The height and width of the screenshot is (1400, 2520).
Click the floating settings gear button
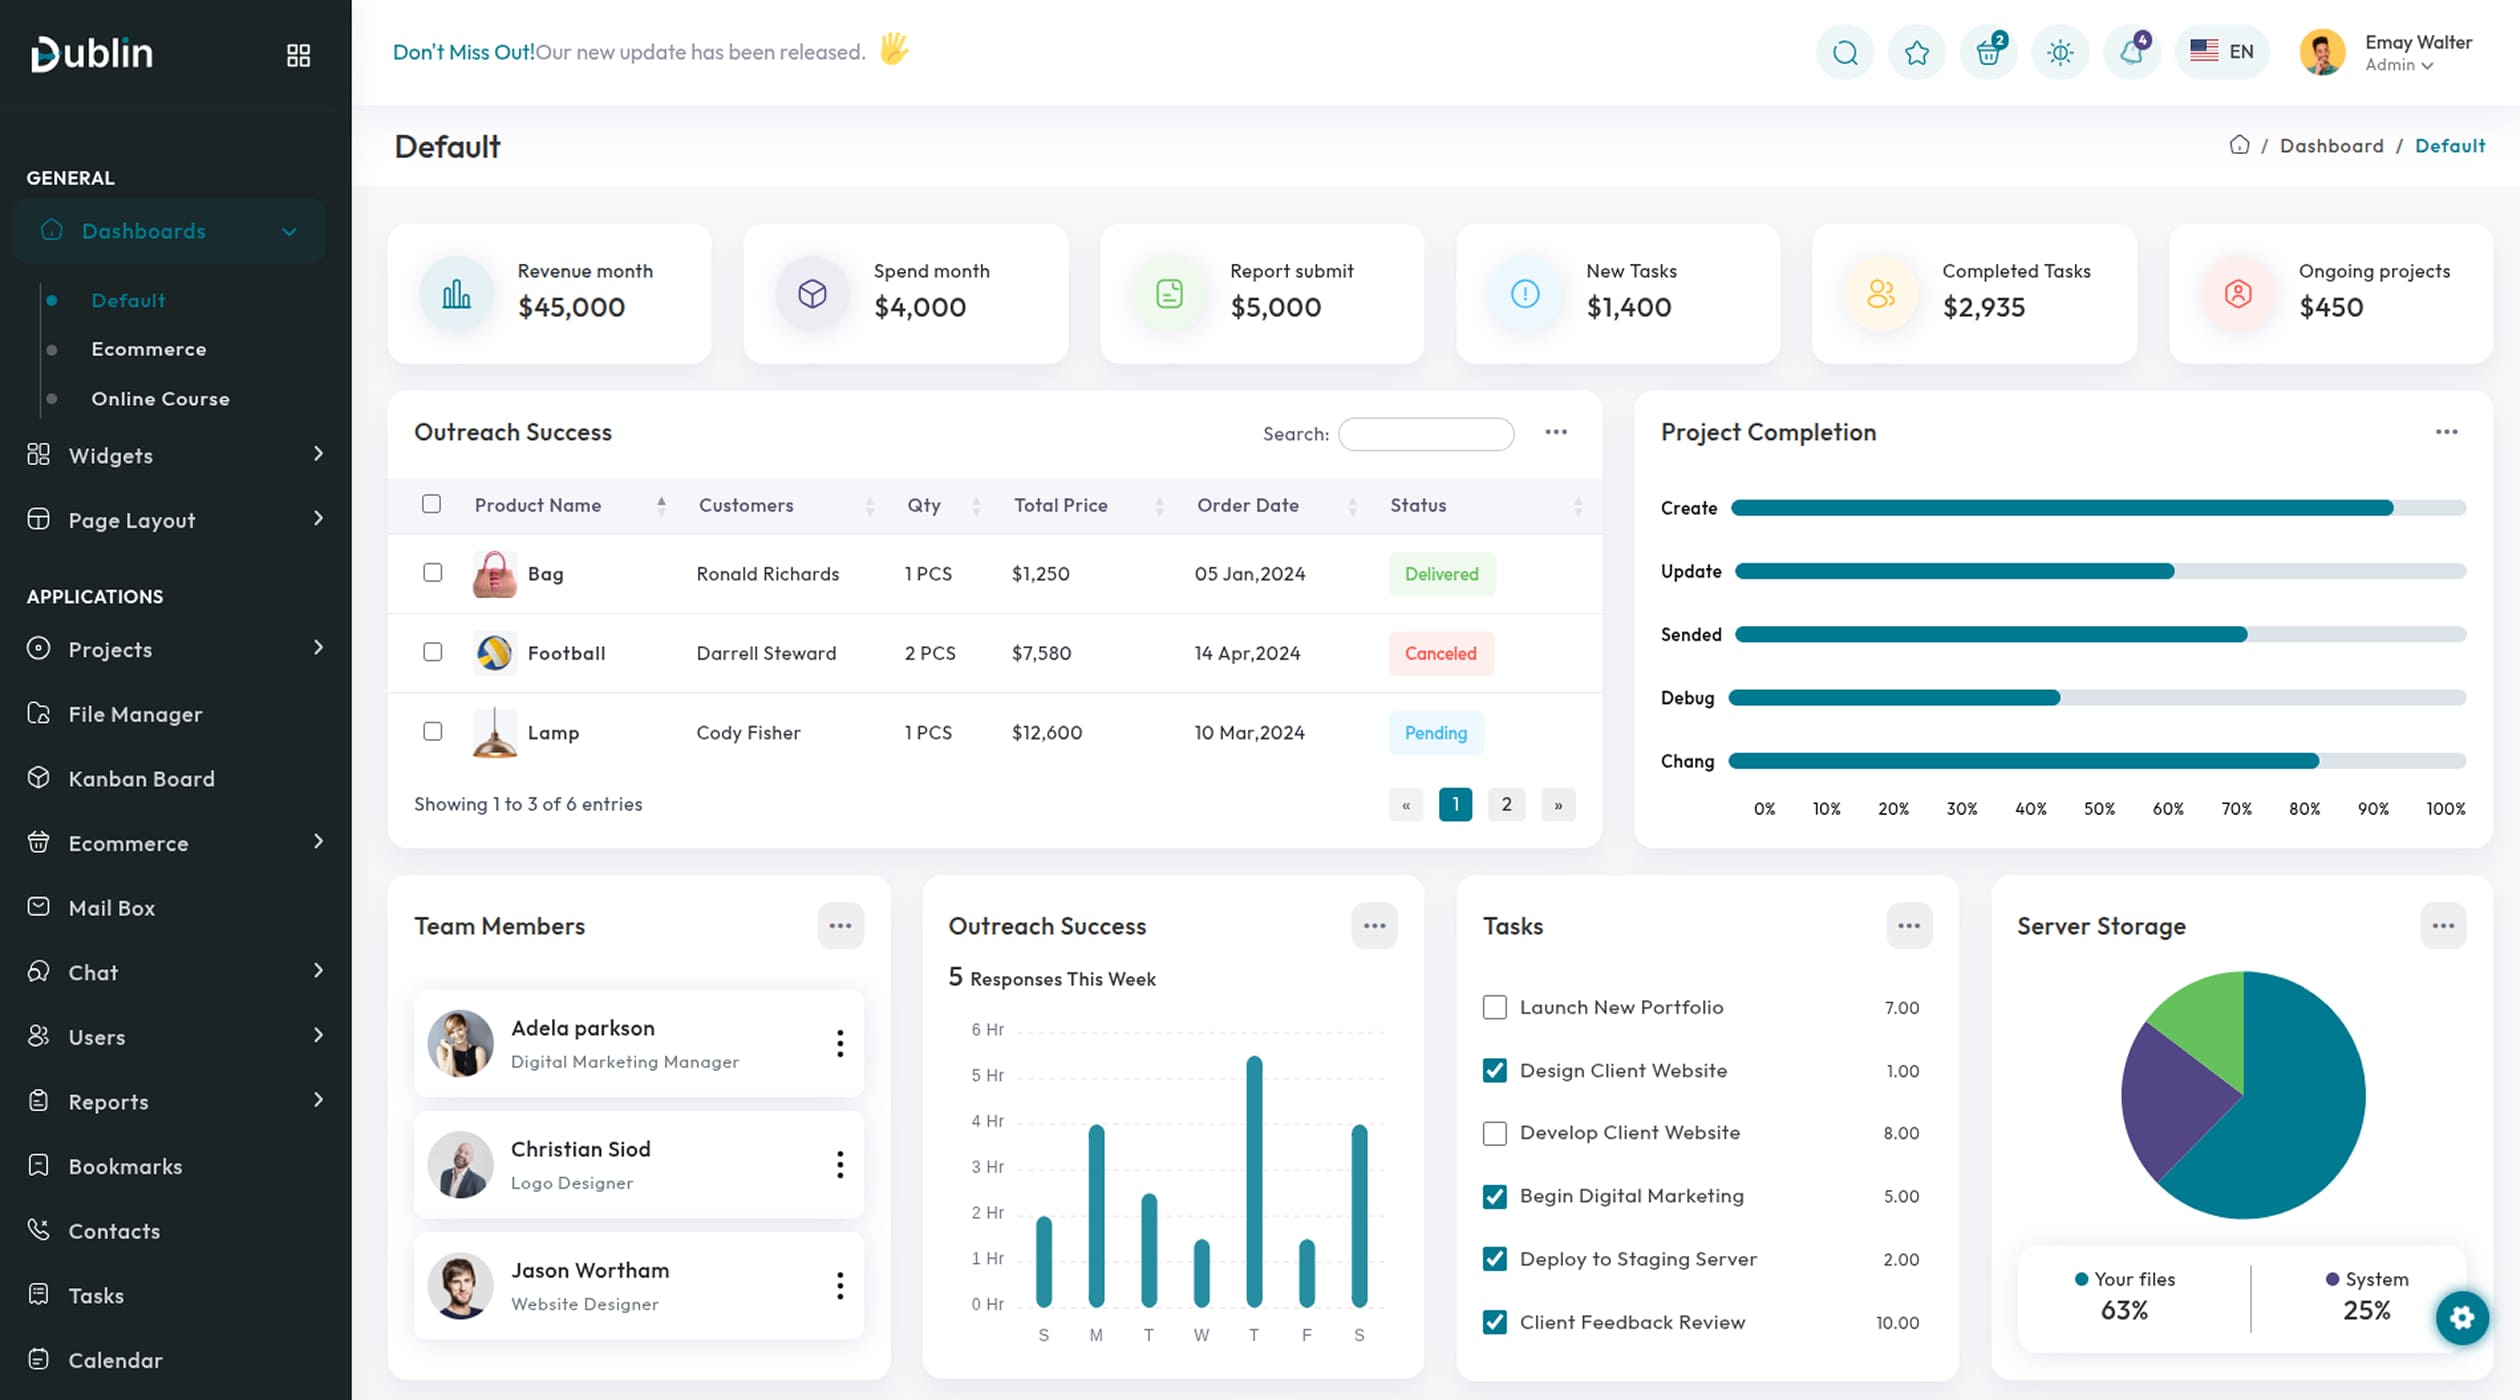coord(2462,1317)
